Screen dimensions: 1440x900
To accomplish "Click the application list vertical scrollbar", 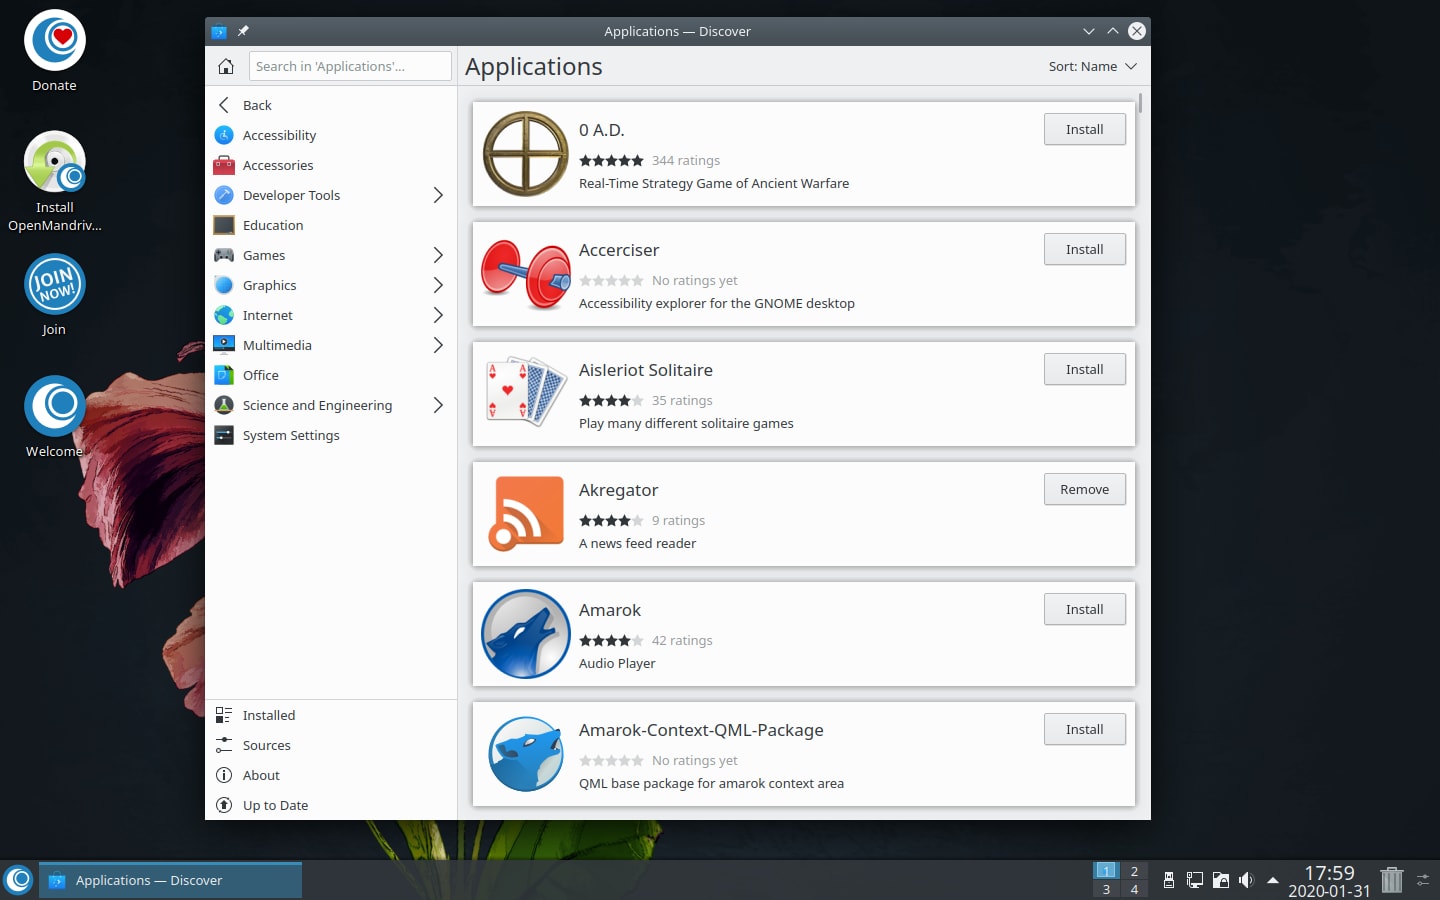I will coord(1140,104).
